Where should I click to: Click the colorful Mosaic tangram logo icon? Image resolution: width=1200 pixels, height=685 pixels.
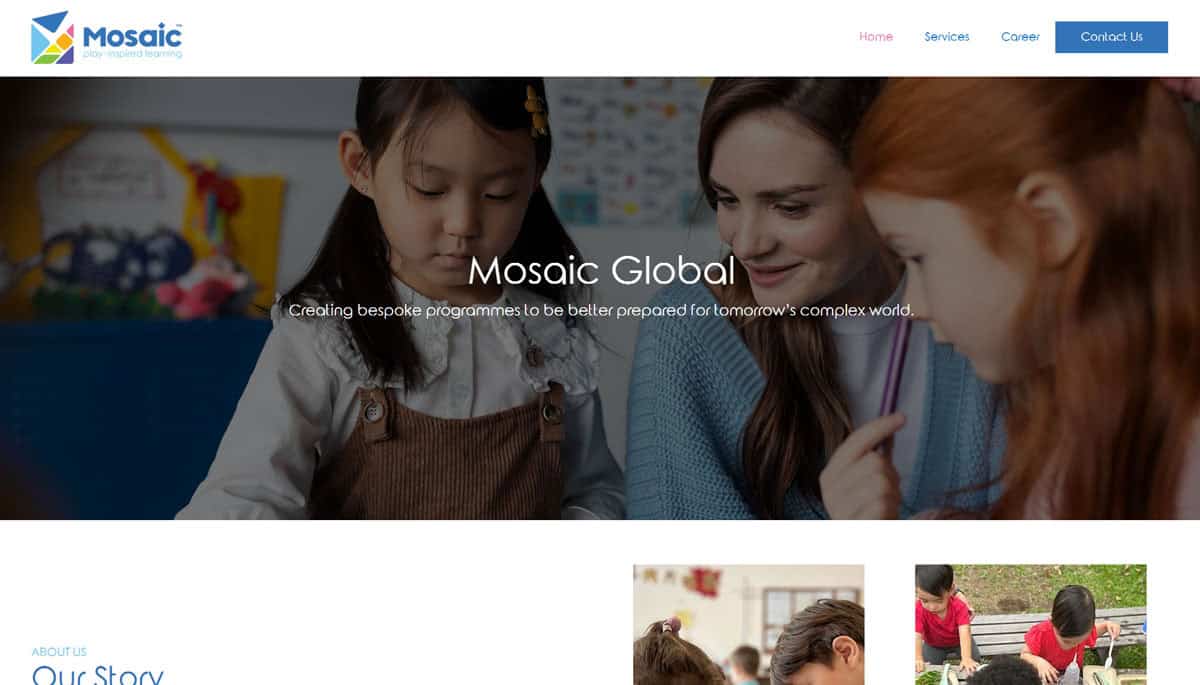click(52, 37)
